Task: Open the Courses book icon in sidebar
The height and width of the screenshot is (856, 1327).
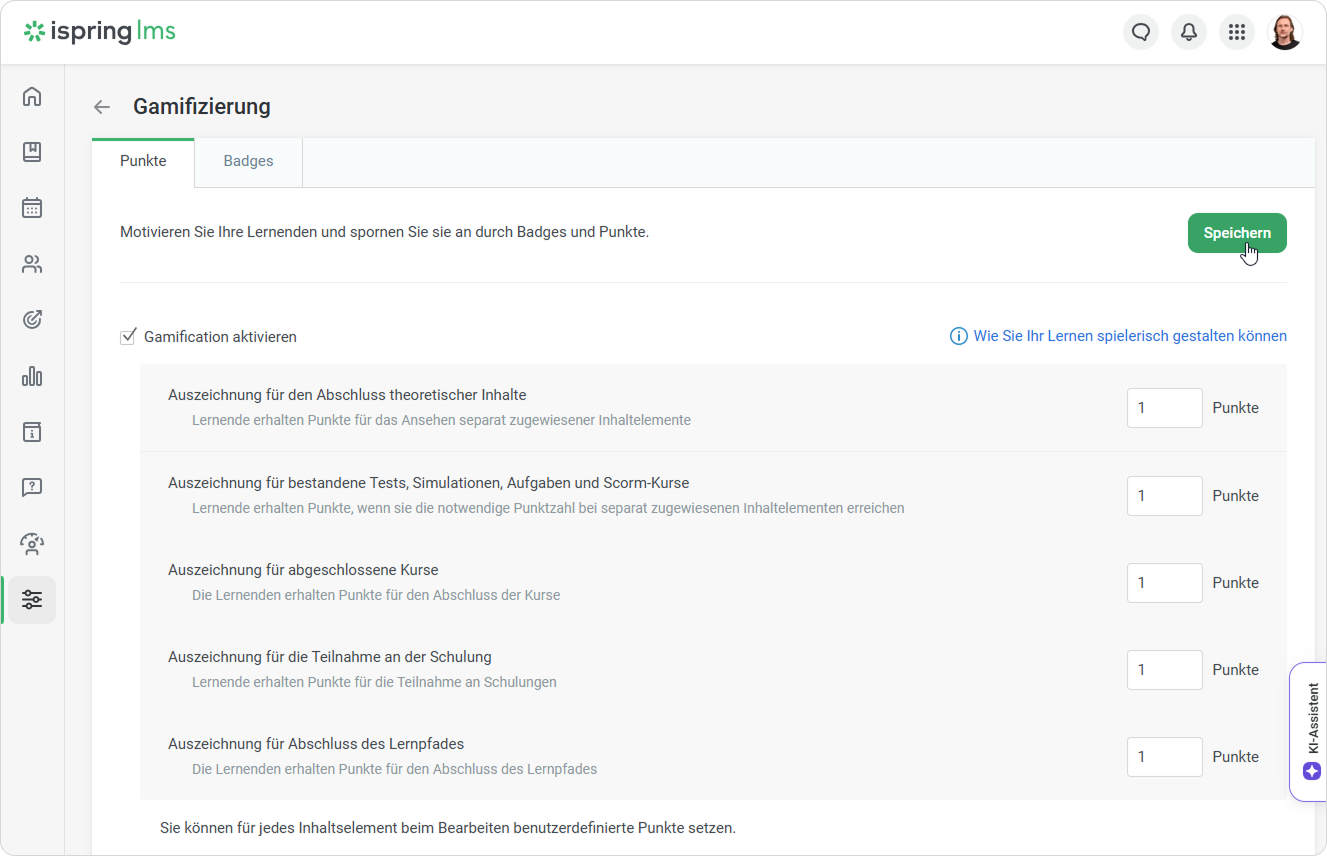Action: pos(32,152)
